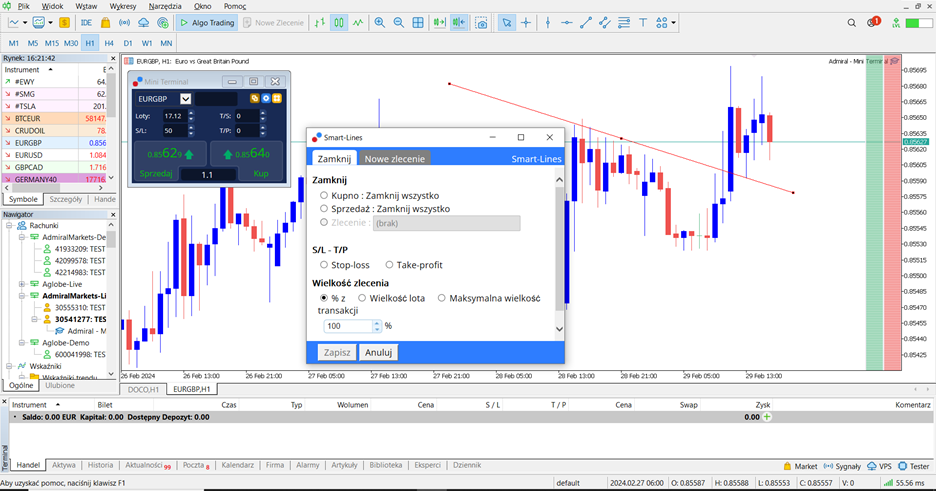The image size is (936, 491).
Task: Collapse the Rachunki tree node
Action: (10, 226)
